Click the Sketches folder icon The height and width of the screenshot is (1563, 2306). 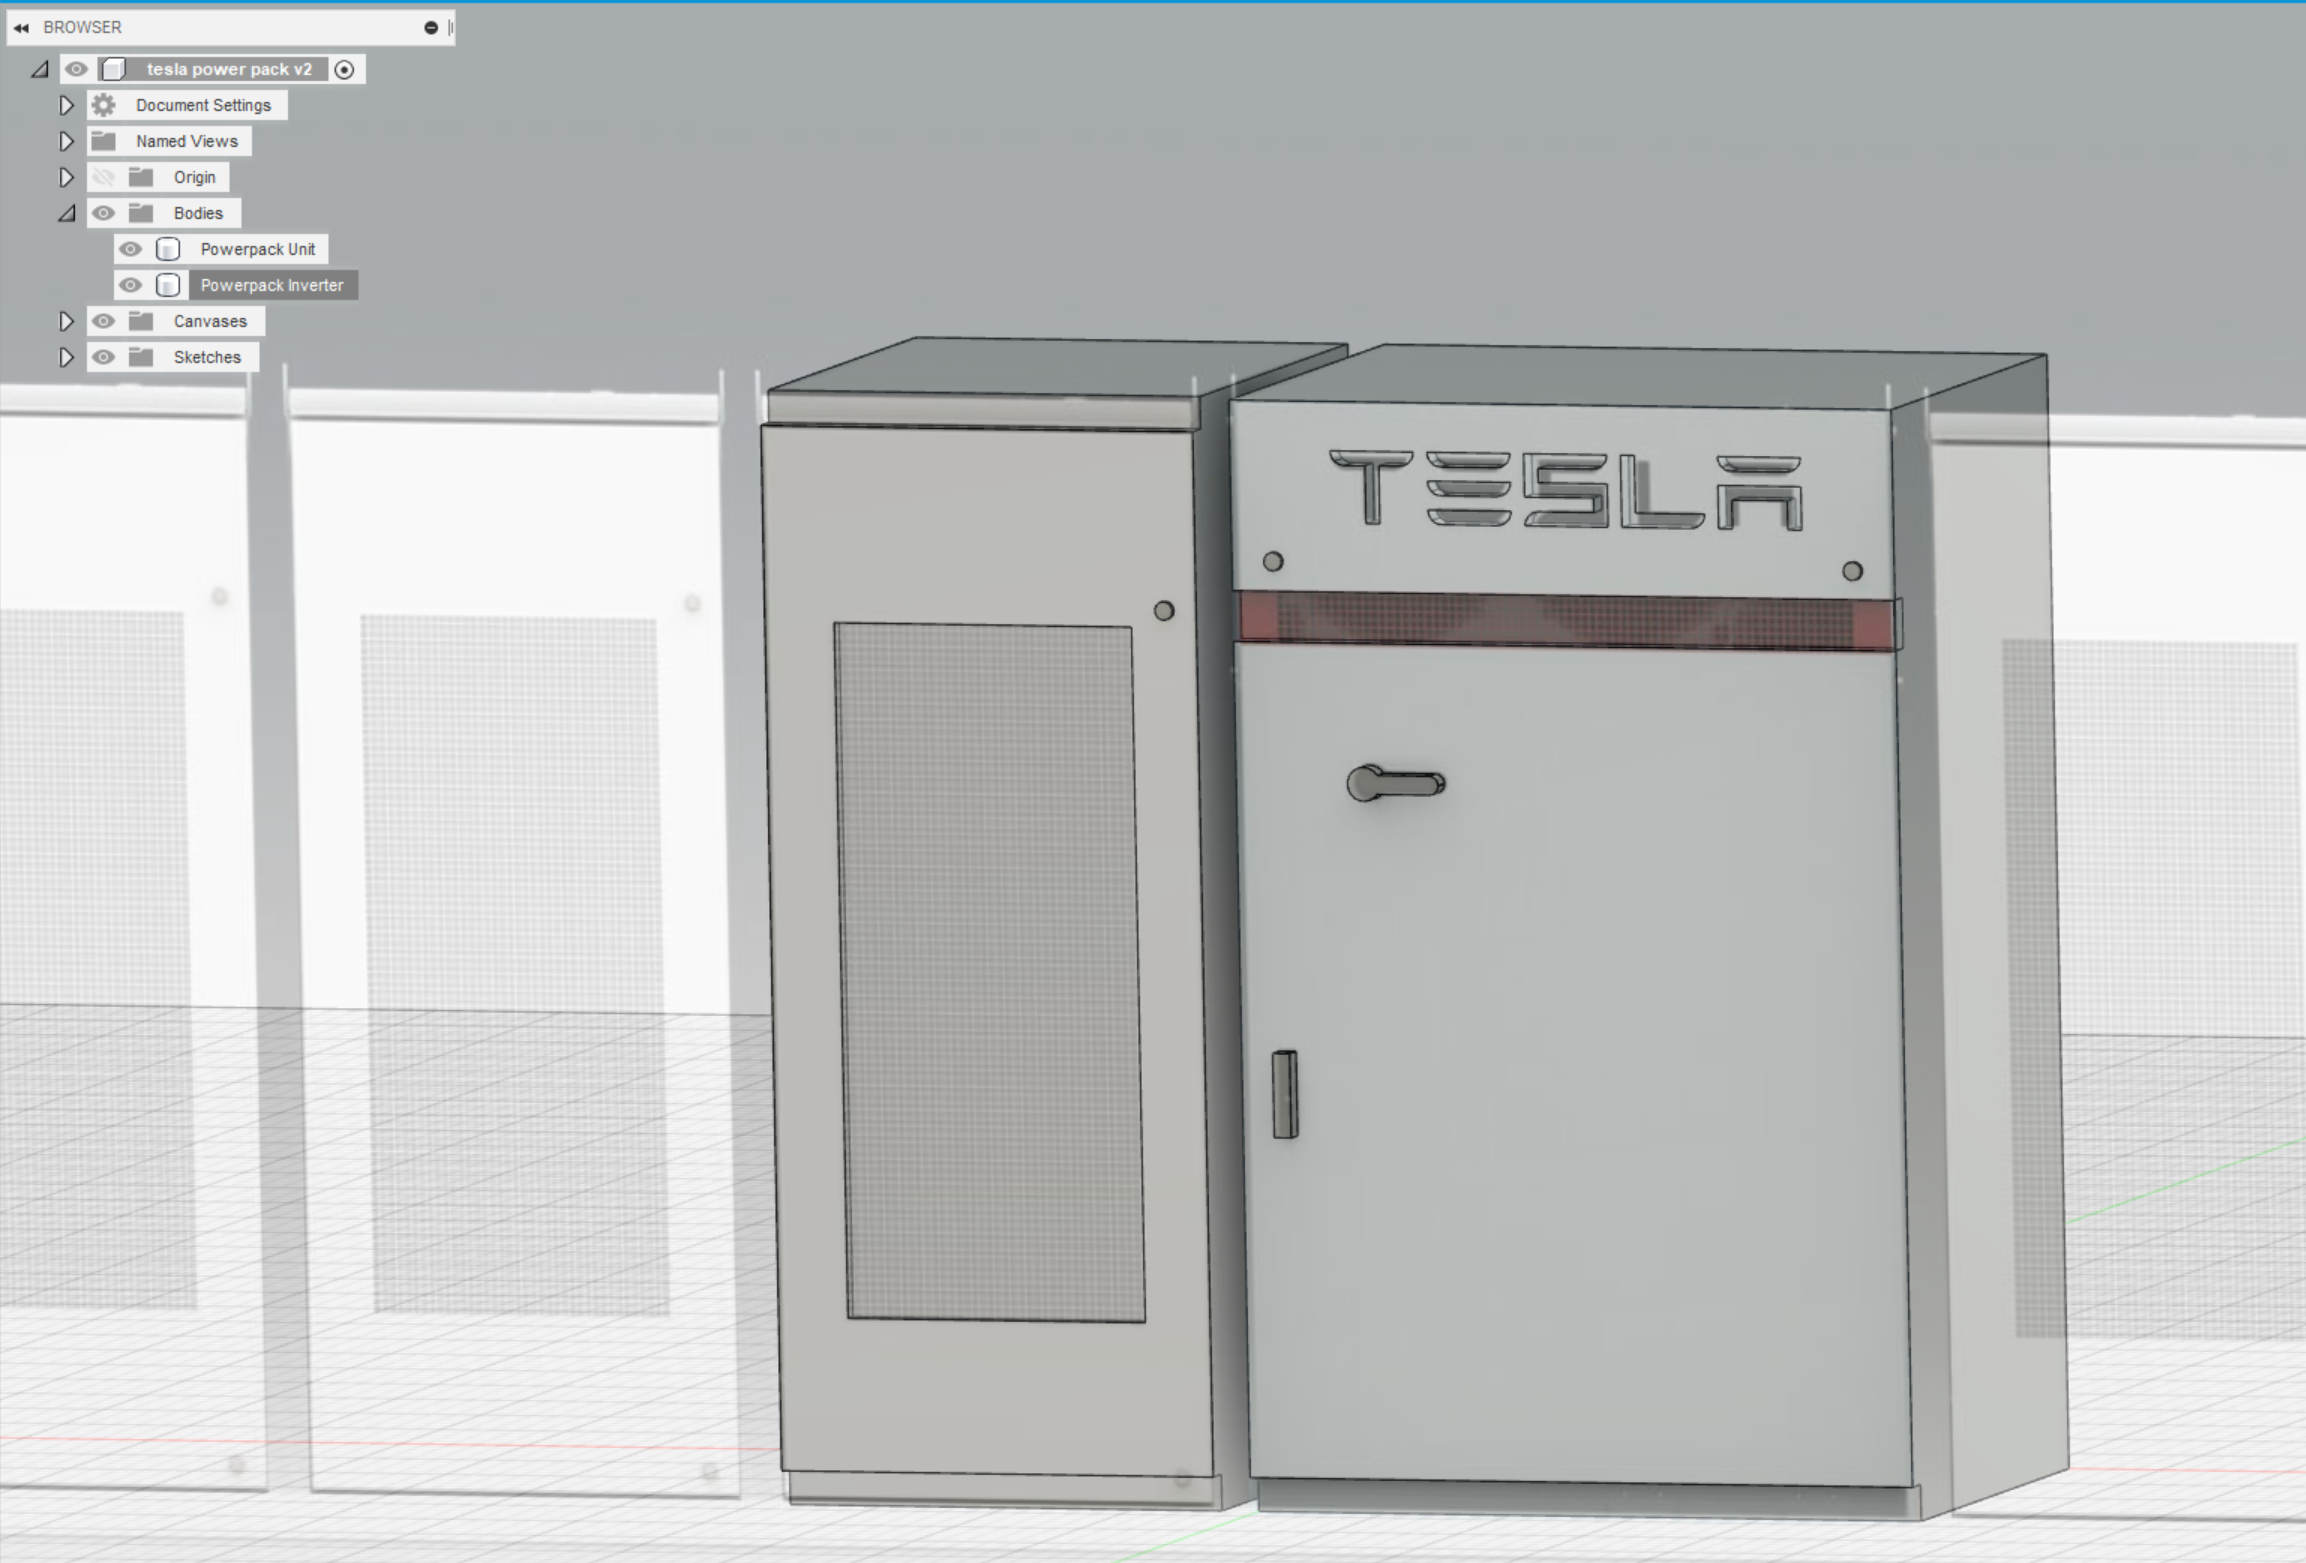141,357
